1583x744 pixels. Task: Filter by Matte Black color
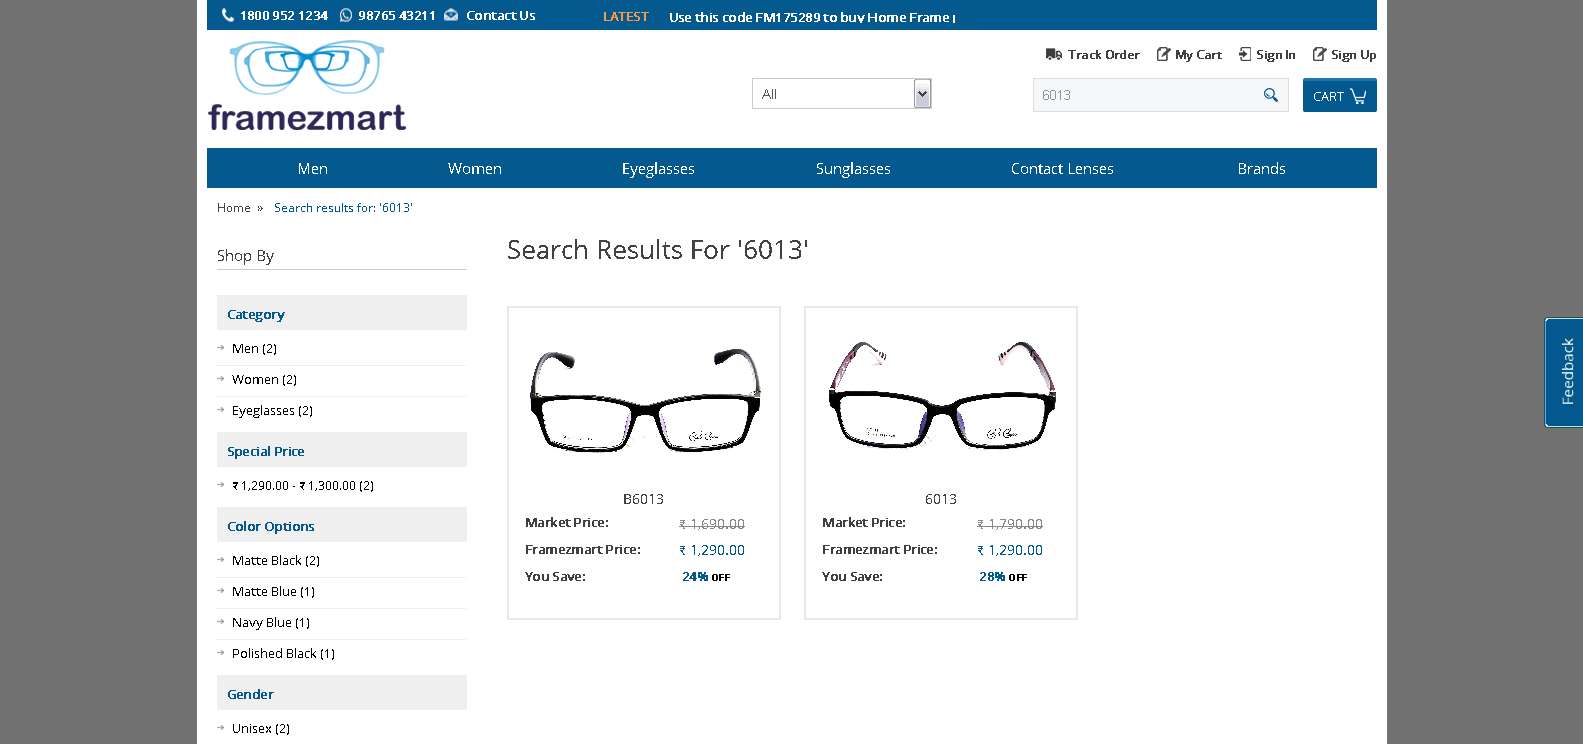[267, 561]
